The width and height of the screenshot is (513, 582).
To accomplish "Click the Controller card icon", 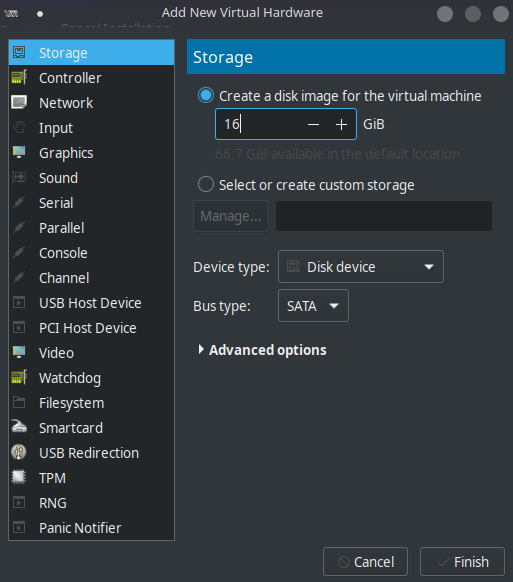I will [x=19, y=78].
